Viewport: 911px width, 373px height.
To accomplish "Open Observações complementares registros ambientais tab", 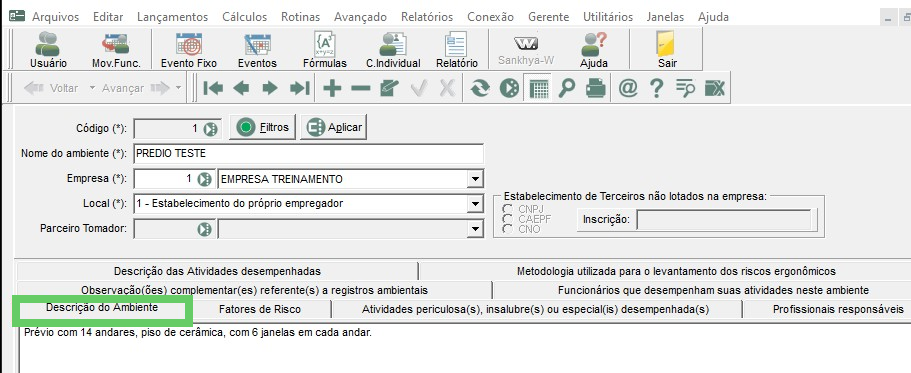I will [x=254, y=290].
